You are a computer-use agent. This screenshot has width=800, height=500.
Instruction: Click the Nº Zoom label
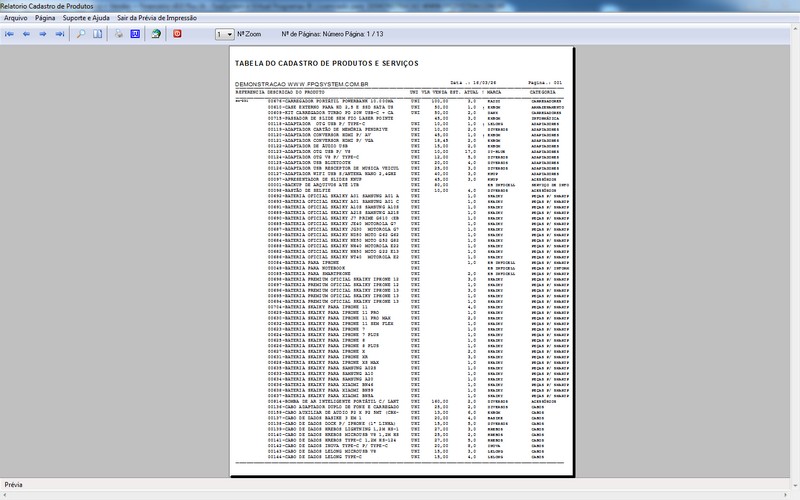tap(250, 34)
